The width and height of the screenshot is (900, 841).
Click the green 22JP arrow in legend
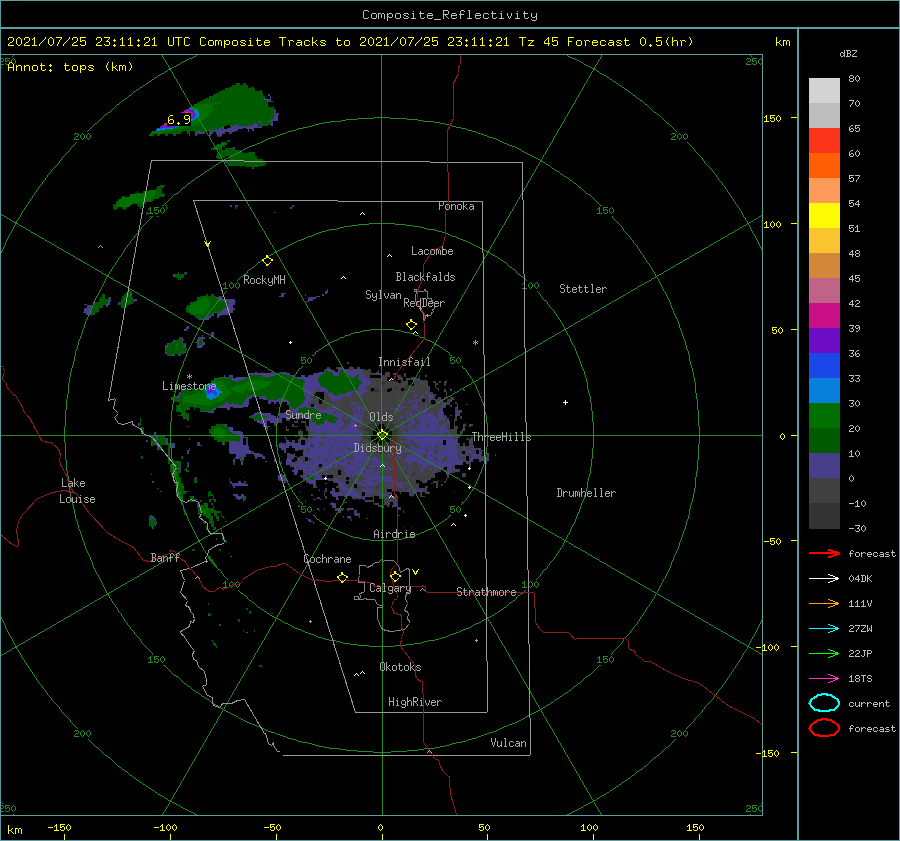pyautogui.click(x=824, y=653)
